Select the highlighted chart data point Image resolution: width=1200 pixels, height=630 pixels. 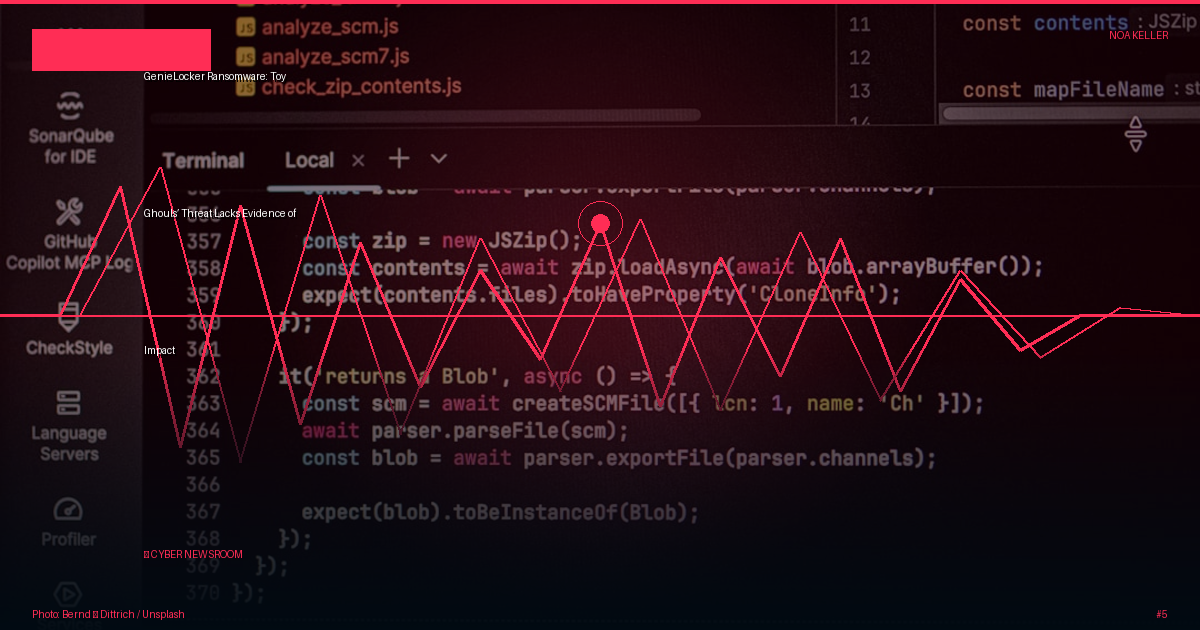pos(600,223)
